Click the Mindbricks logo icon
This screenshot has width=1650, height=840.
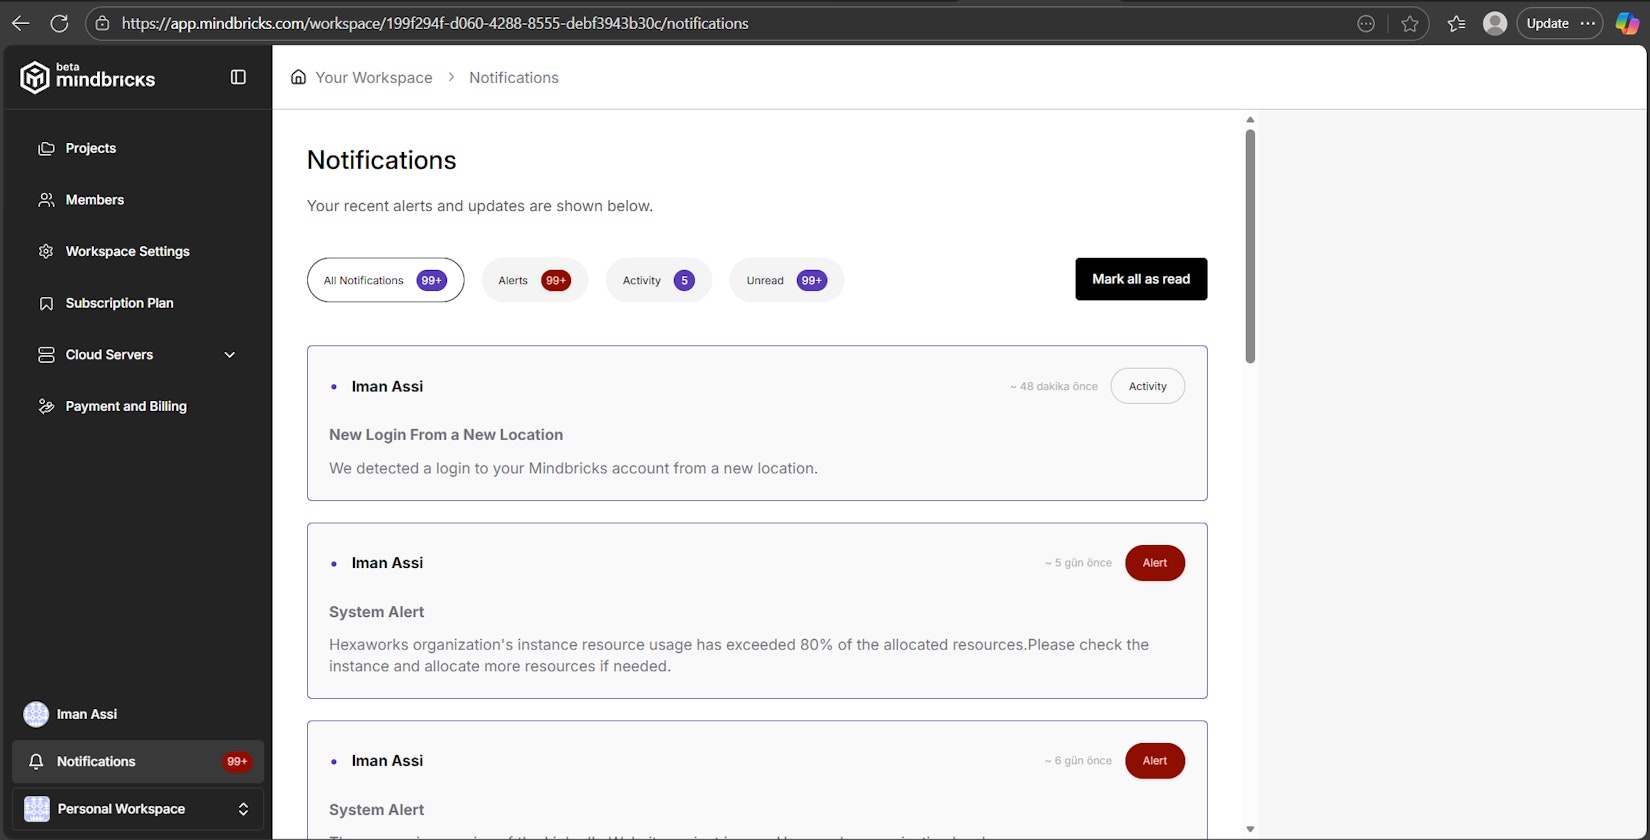[x=35, y=77]
